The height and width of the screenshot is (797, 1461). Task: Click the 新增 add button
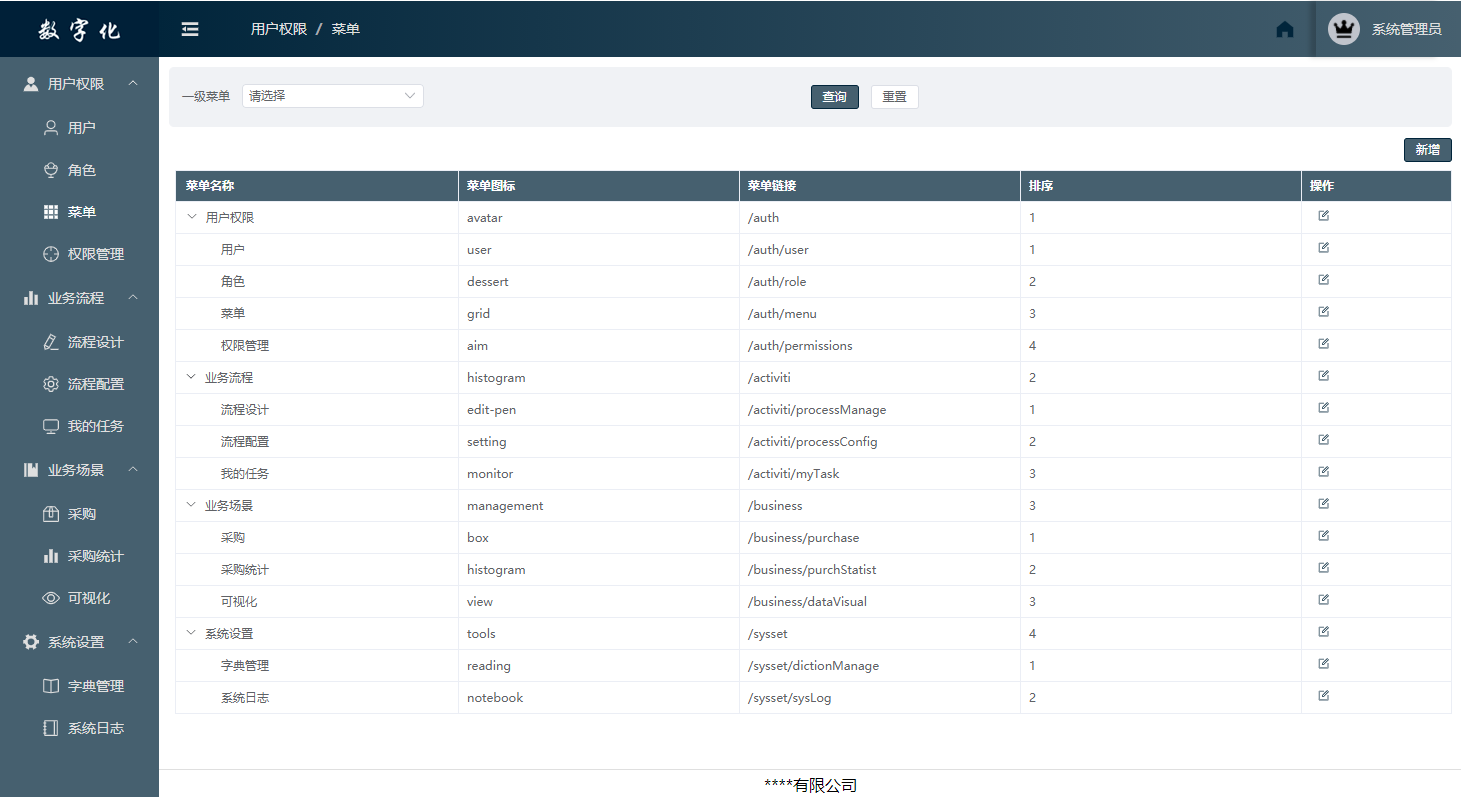pyautogui.click(x=1427, y=150)
